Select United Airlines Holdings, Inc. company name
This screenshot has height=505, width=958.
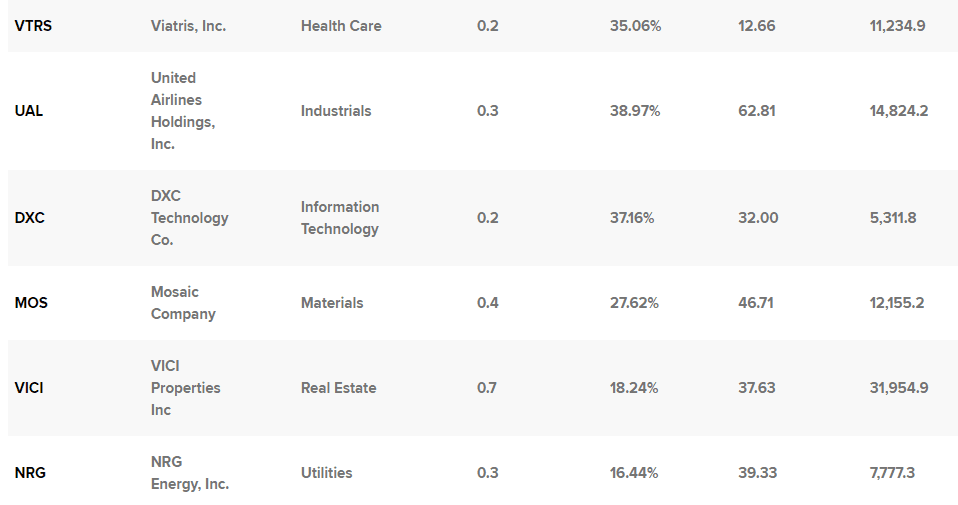pos(183,111)
